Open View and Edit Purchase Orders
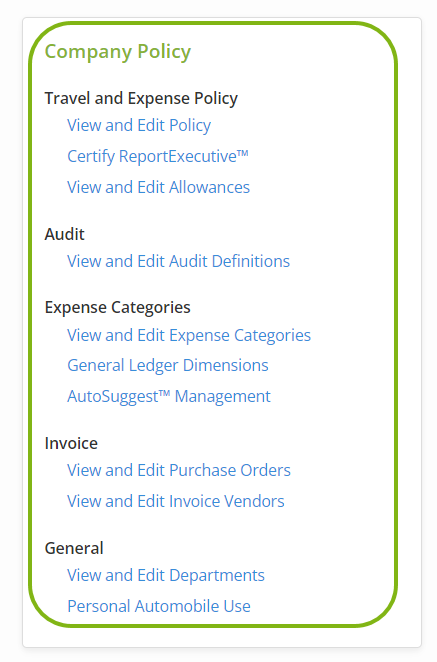The width and height of the screenshot is (437, 662). coord(179,470)
